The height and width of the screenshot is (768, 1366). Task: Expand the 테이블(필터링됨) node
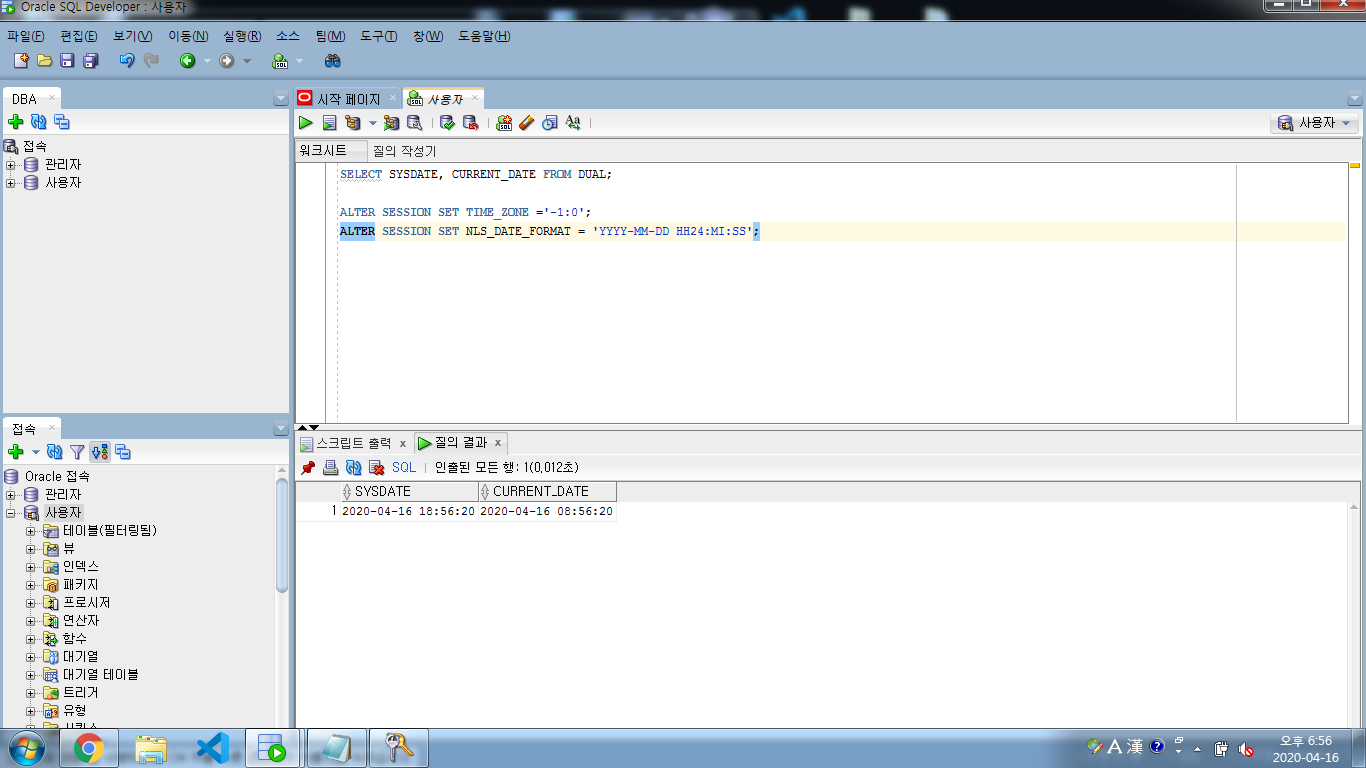point(31,531)
